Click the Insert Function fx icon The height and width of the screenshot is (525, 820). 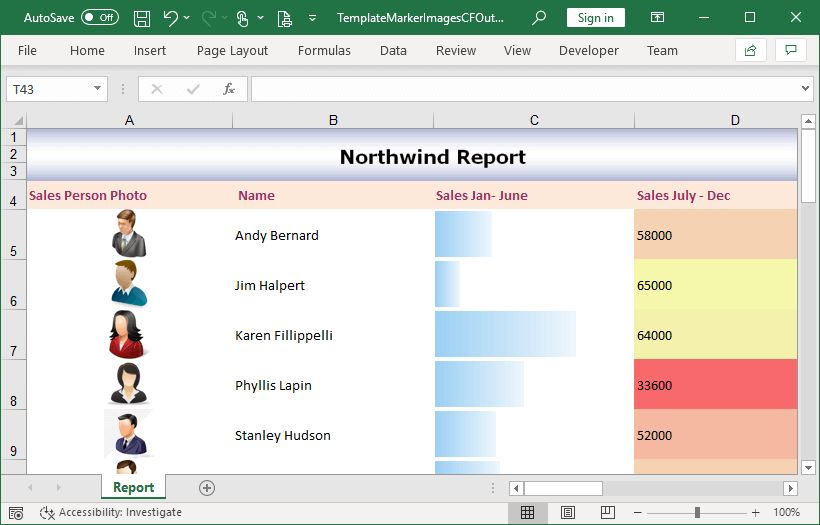(x=229, y=89)
